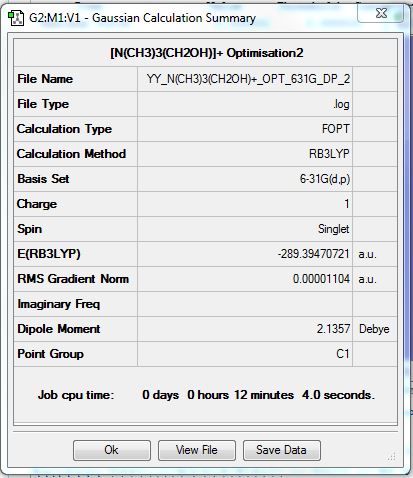Click the dialog resize grip corner

point(392,457)
